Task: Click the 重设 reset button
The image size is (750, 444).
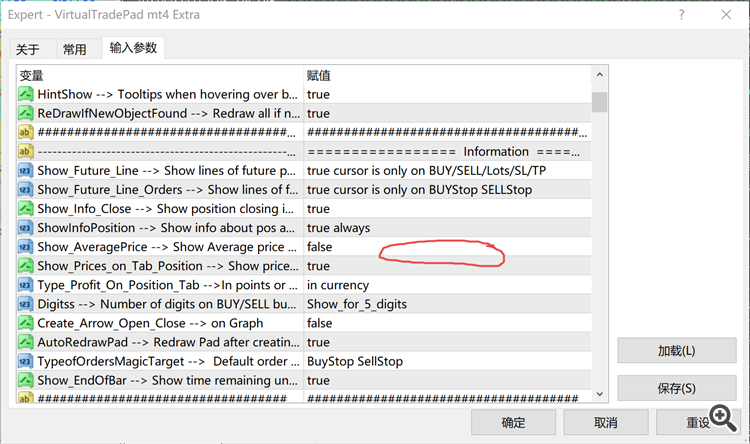Action: tap(698, 422)
